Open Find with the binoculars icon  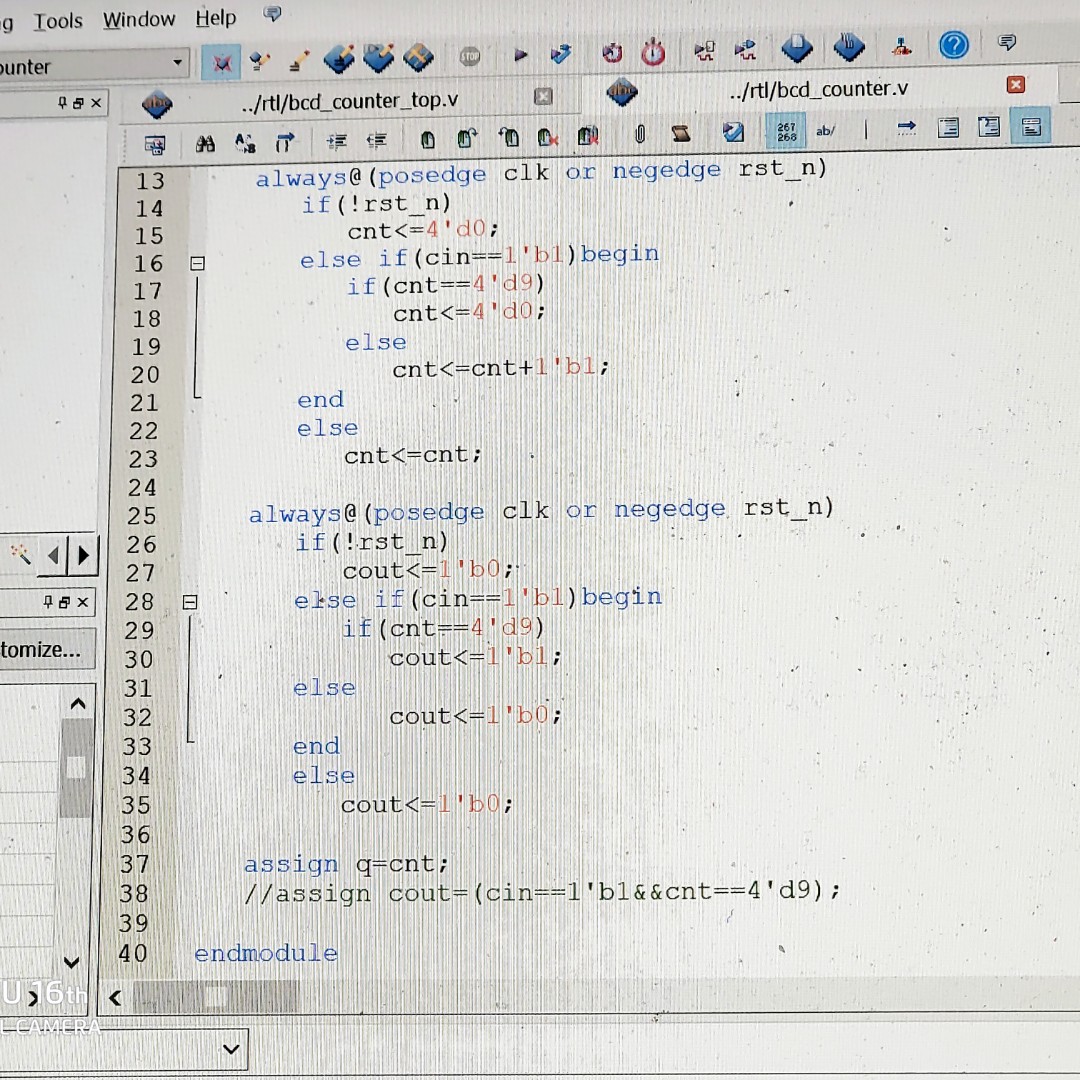(205, 143)
